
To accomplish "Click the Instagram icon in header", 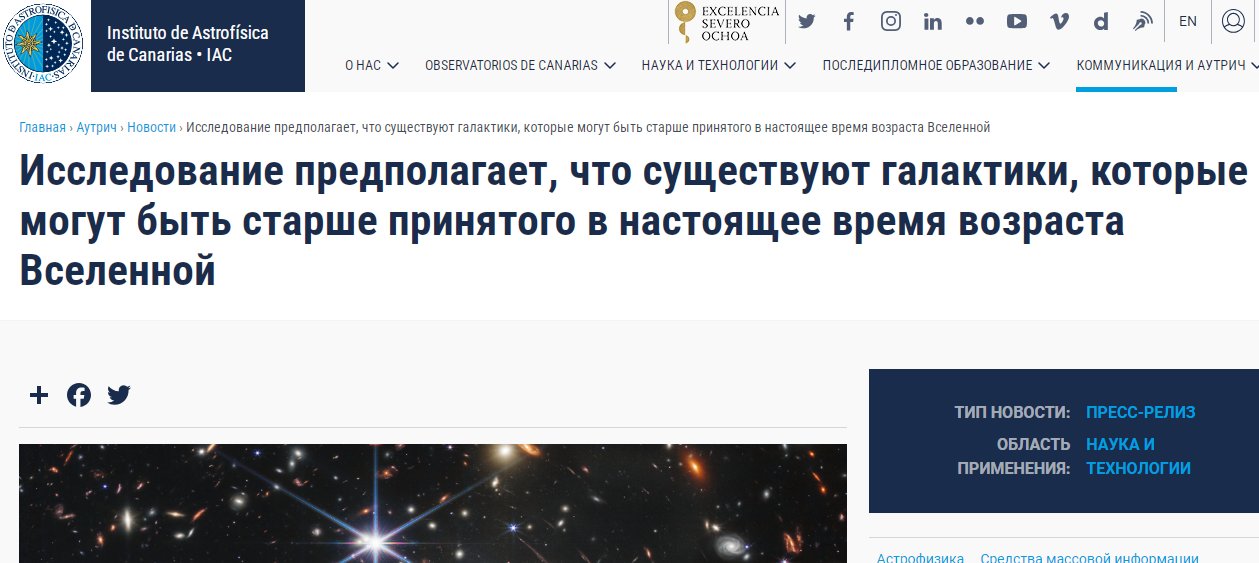I will (891, 21).
